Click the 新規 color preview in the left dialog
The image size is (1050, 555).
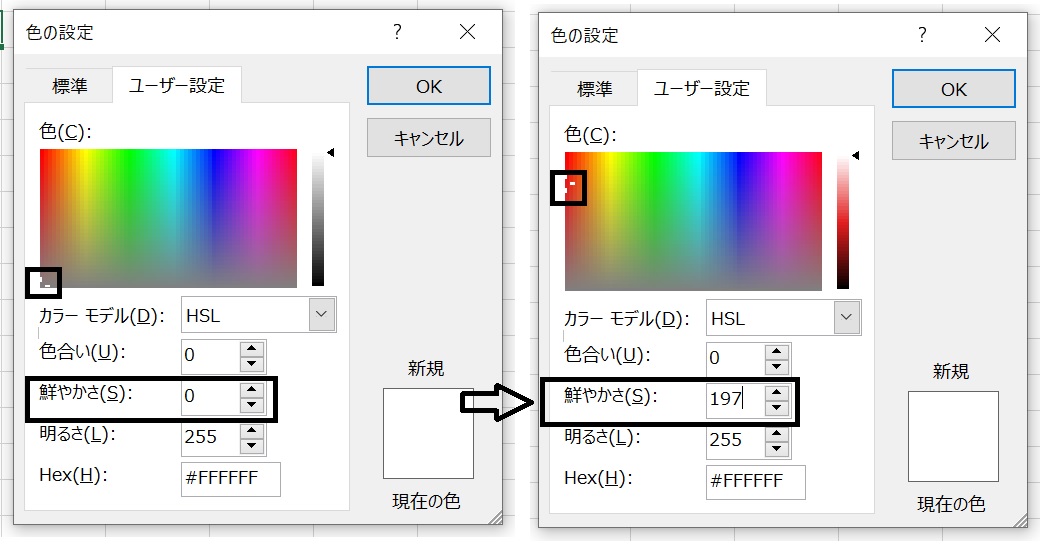click(429, 433)
